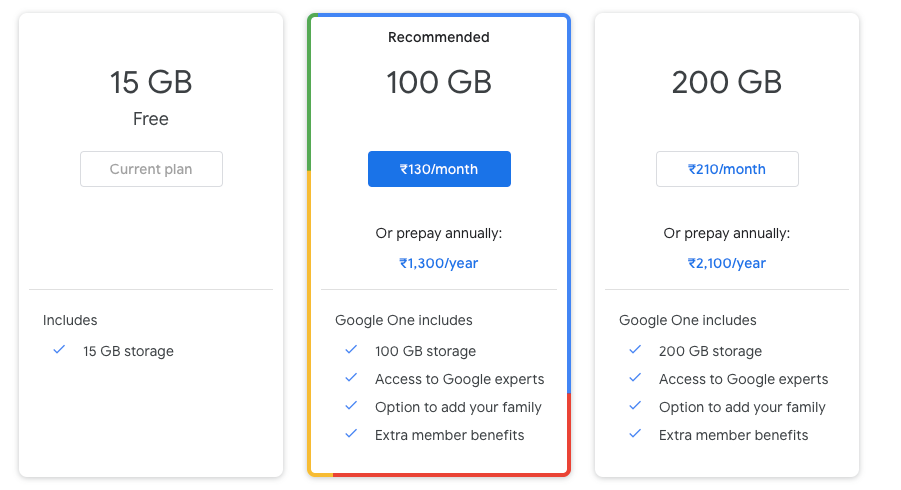
Task: Click checkmark for Extra member benefits in 200 GB plan
Action: click(x=635, y=434)
